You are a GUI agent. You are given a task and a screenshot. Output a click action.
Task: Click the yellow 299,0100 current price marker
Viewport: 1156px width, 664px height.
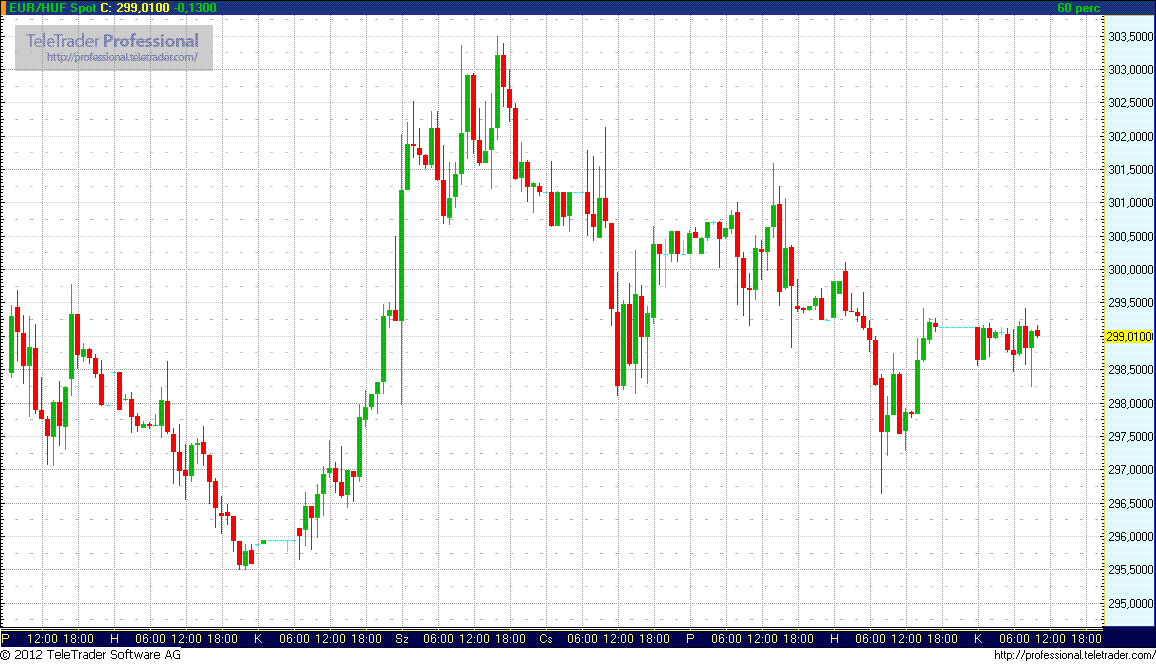click(1129, 337)
